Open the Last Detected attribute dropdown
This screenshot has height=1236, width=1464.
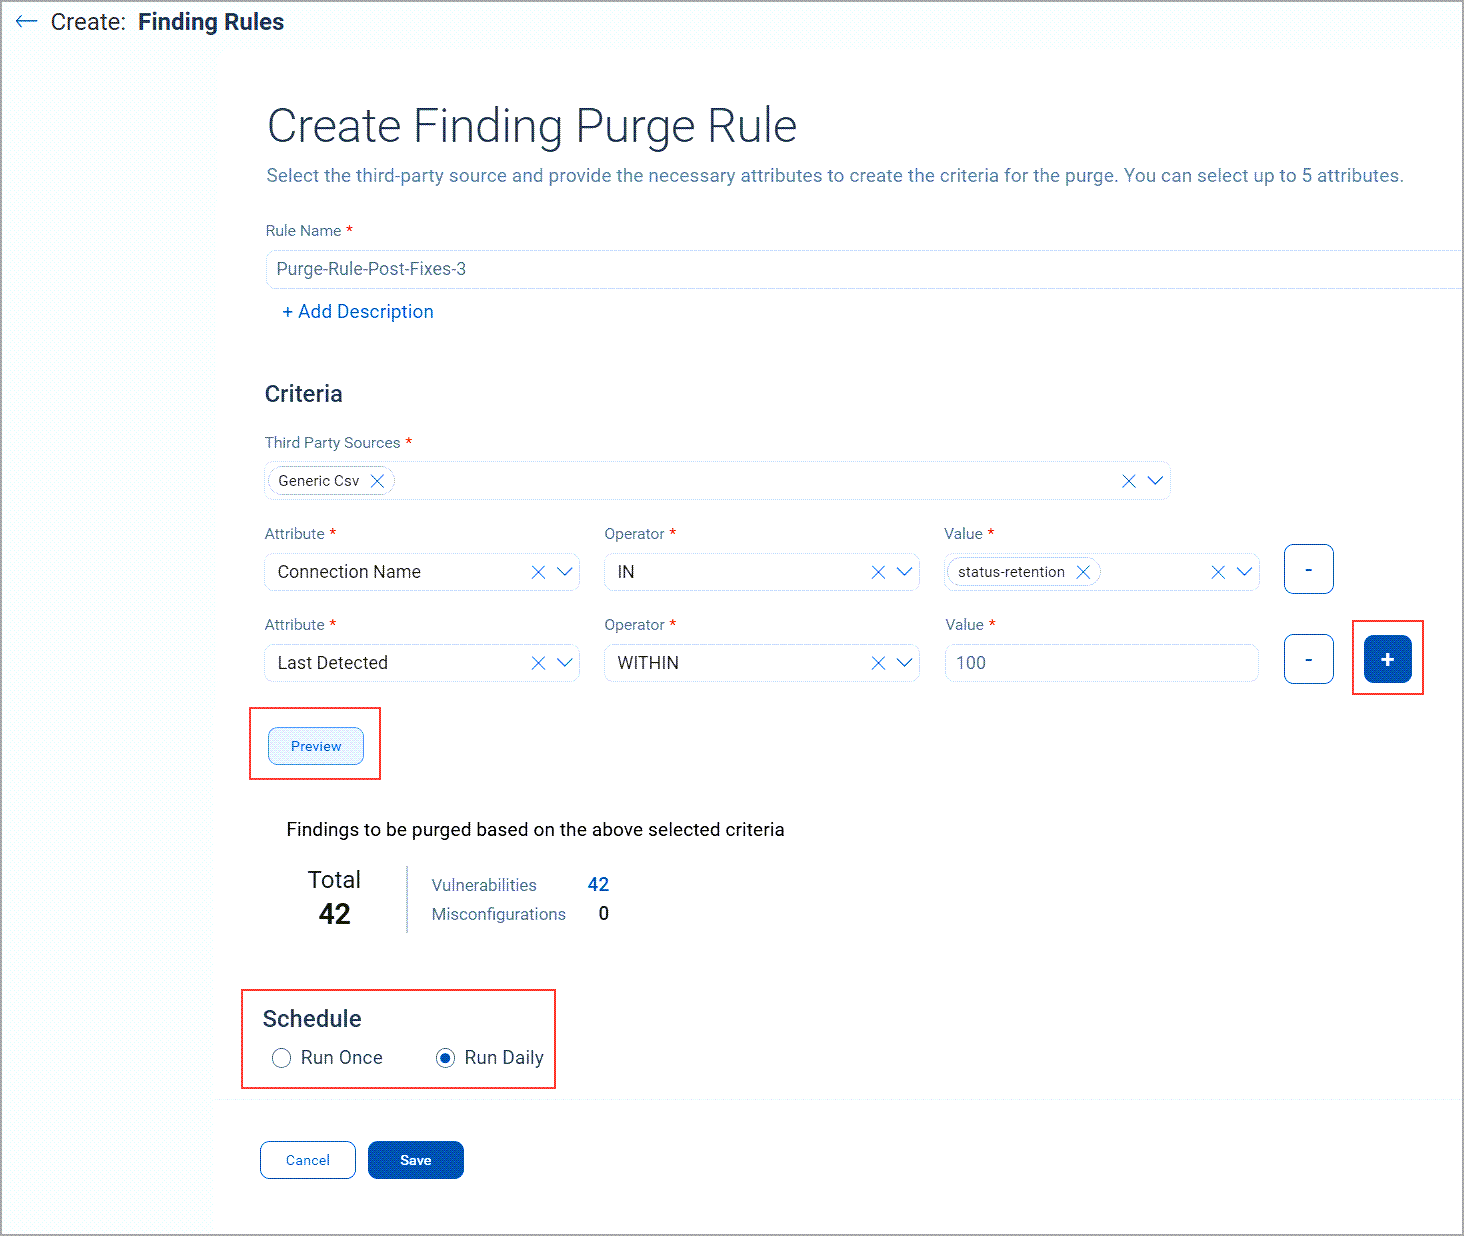coord(564,663)
